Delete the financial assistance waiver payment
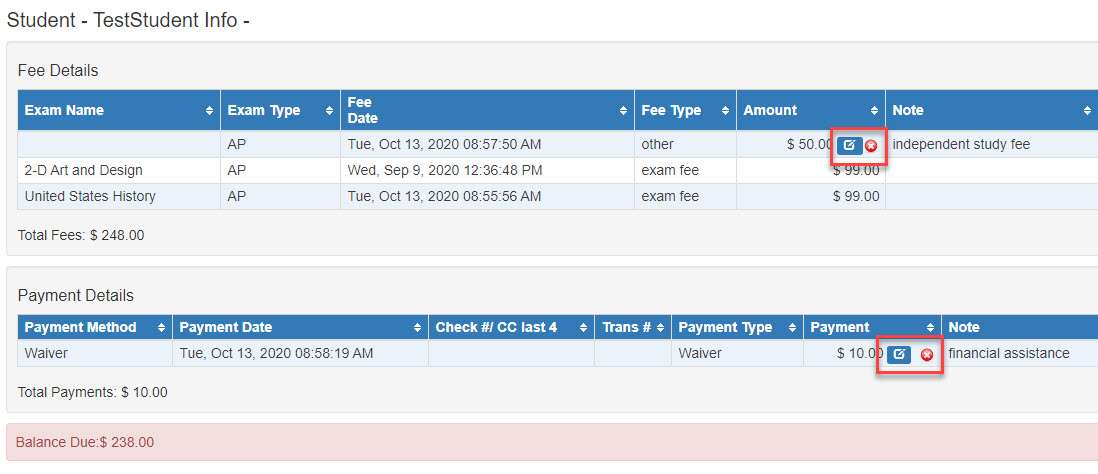 [926, 355]
